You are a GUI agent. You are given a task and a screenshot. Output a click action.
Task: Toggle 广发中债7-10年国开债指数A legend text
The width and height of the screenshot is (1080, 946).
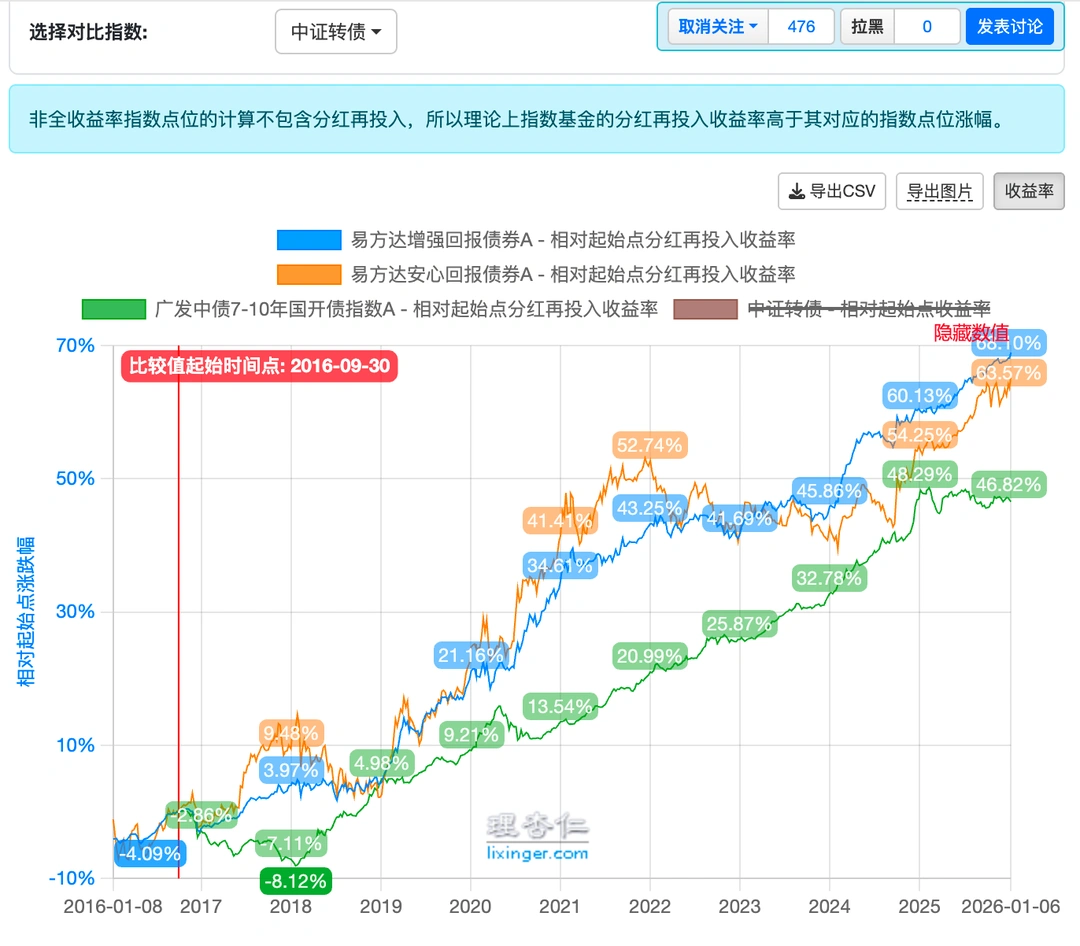pyautogui.click(x=406, y=309)
